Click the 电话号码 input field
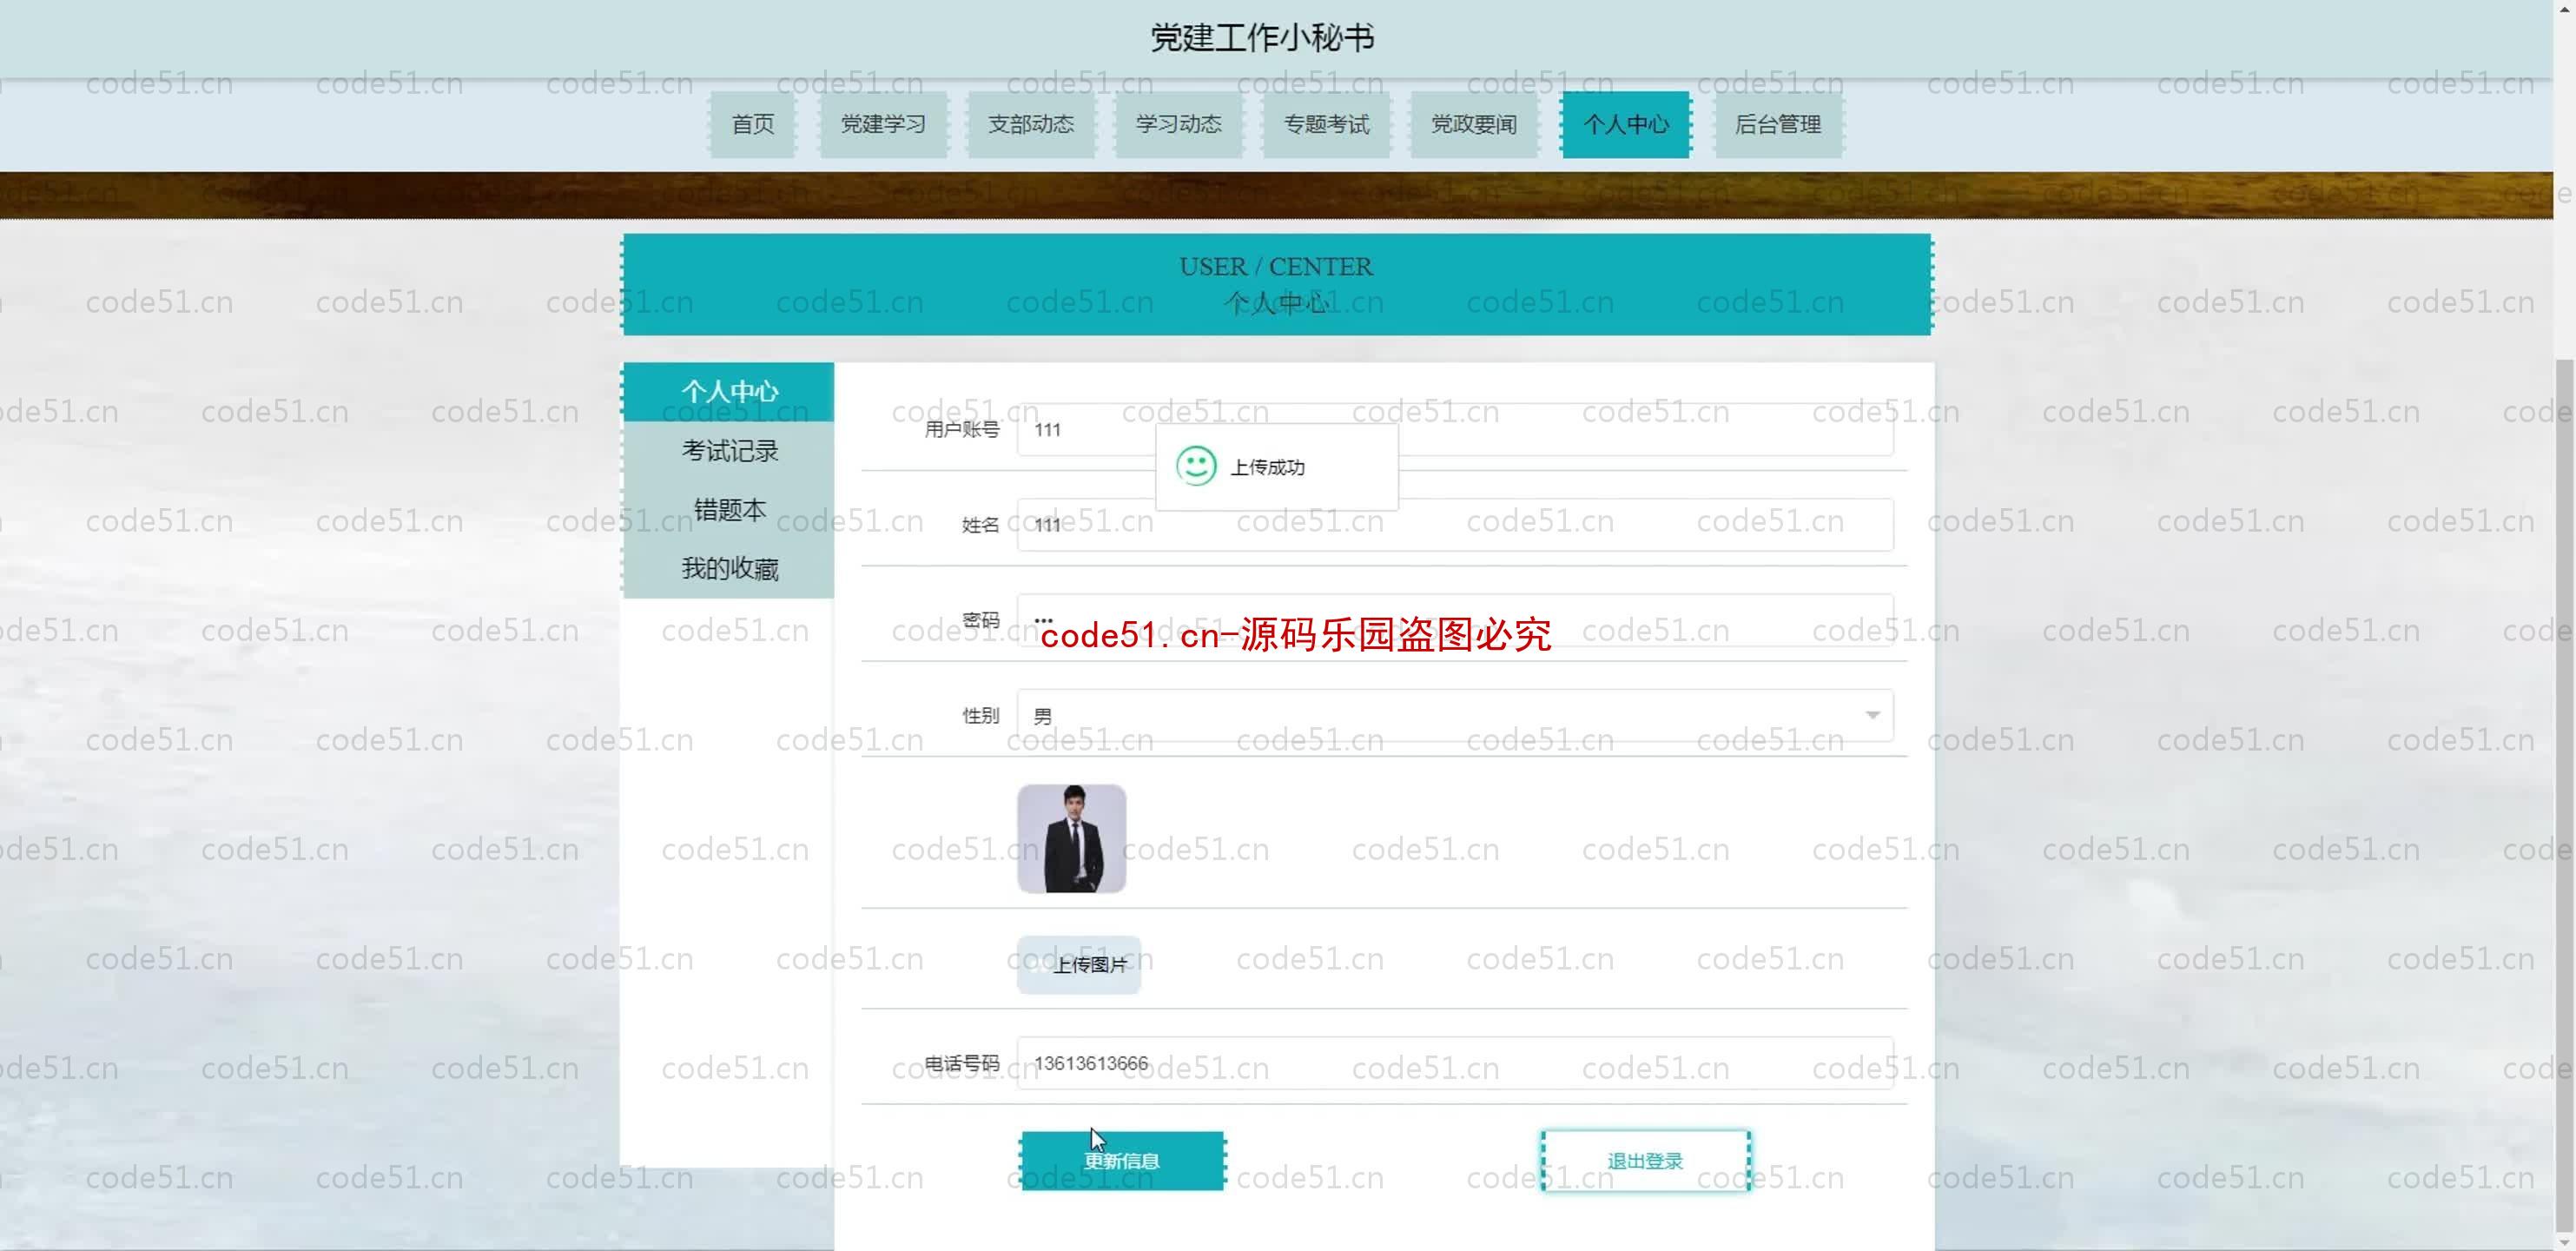 (x=1454, y=1063)
